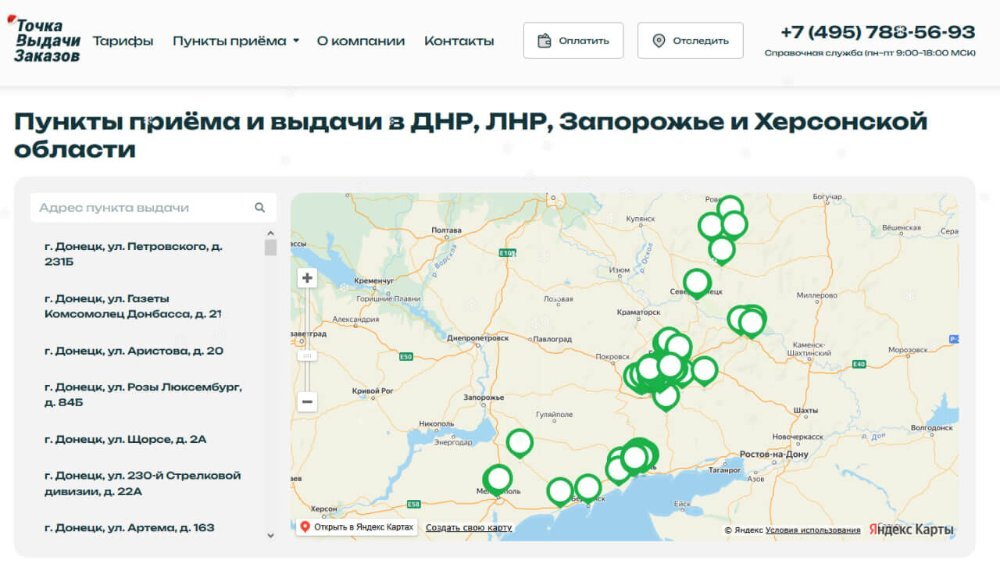Click the Яндекс Карты logo on map
Viewport: 1000px width, 578px height.
911,529
